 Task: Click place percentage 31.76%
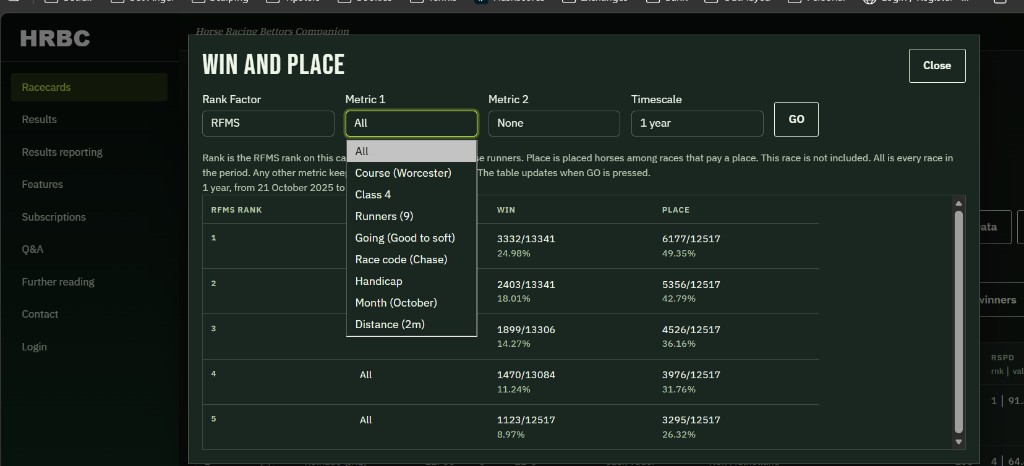click(x=679, y=390)
